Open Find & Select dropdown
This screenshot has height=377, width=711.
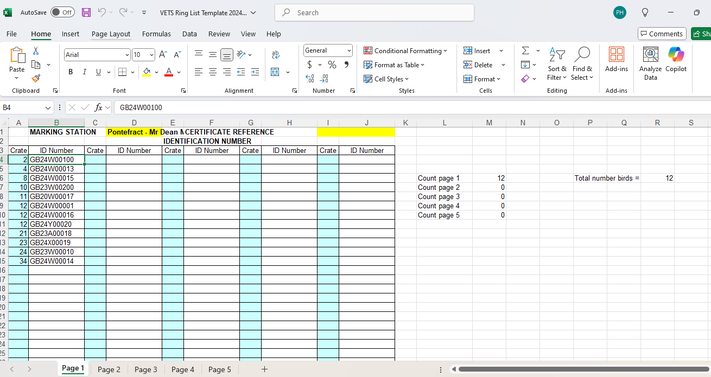[x=582, y=64]
